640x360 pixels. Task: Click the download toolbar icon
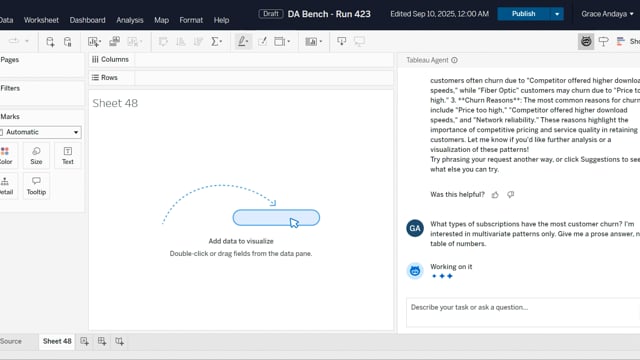pos(342,41)
